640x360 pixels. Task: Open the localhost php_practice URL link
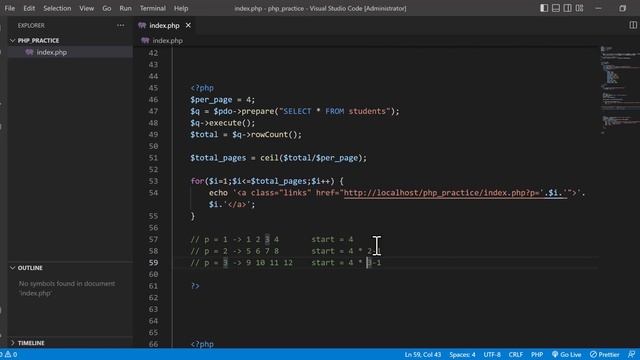click(456, 193)
